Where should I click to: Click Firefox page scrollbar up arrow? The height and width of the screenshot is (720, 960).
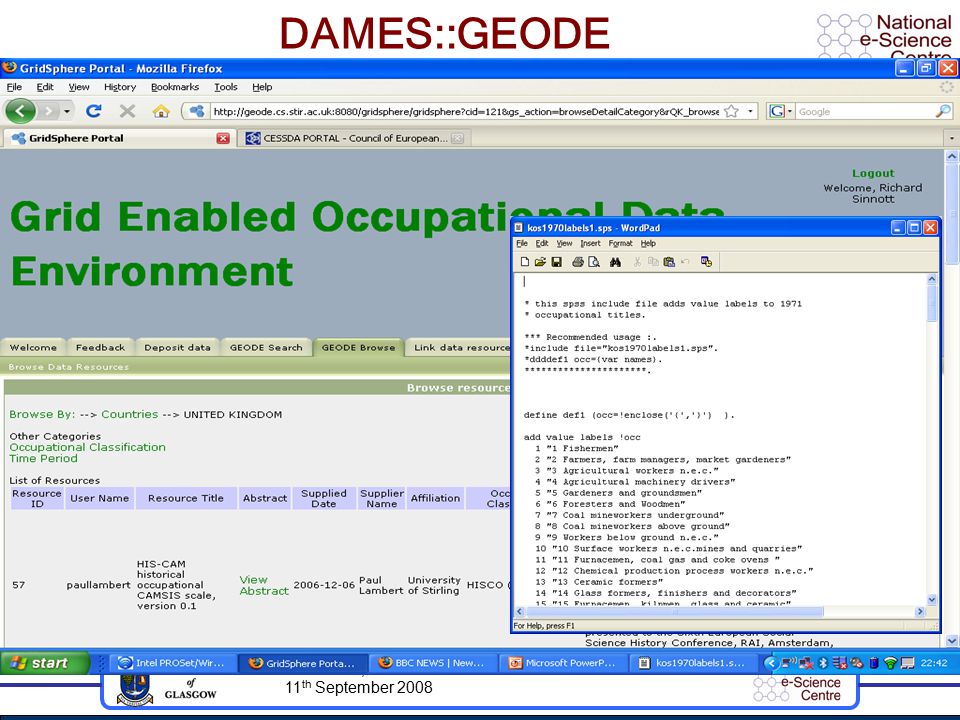[951, 156]
